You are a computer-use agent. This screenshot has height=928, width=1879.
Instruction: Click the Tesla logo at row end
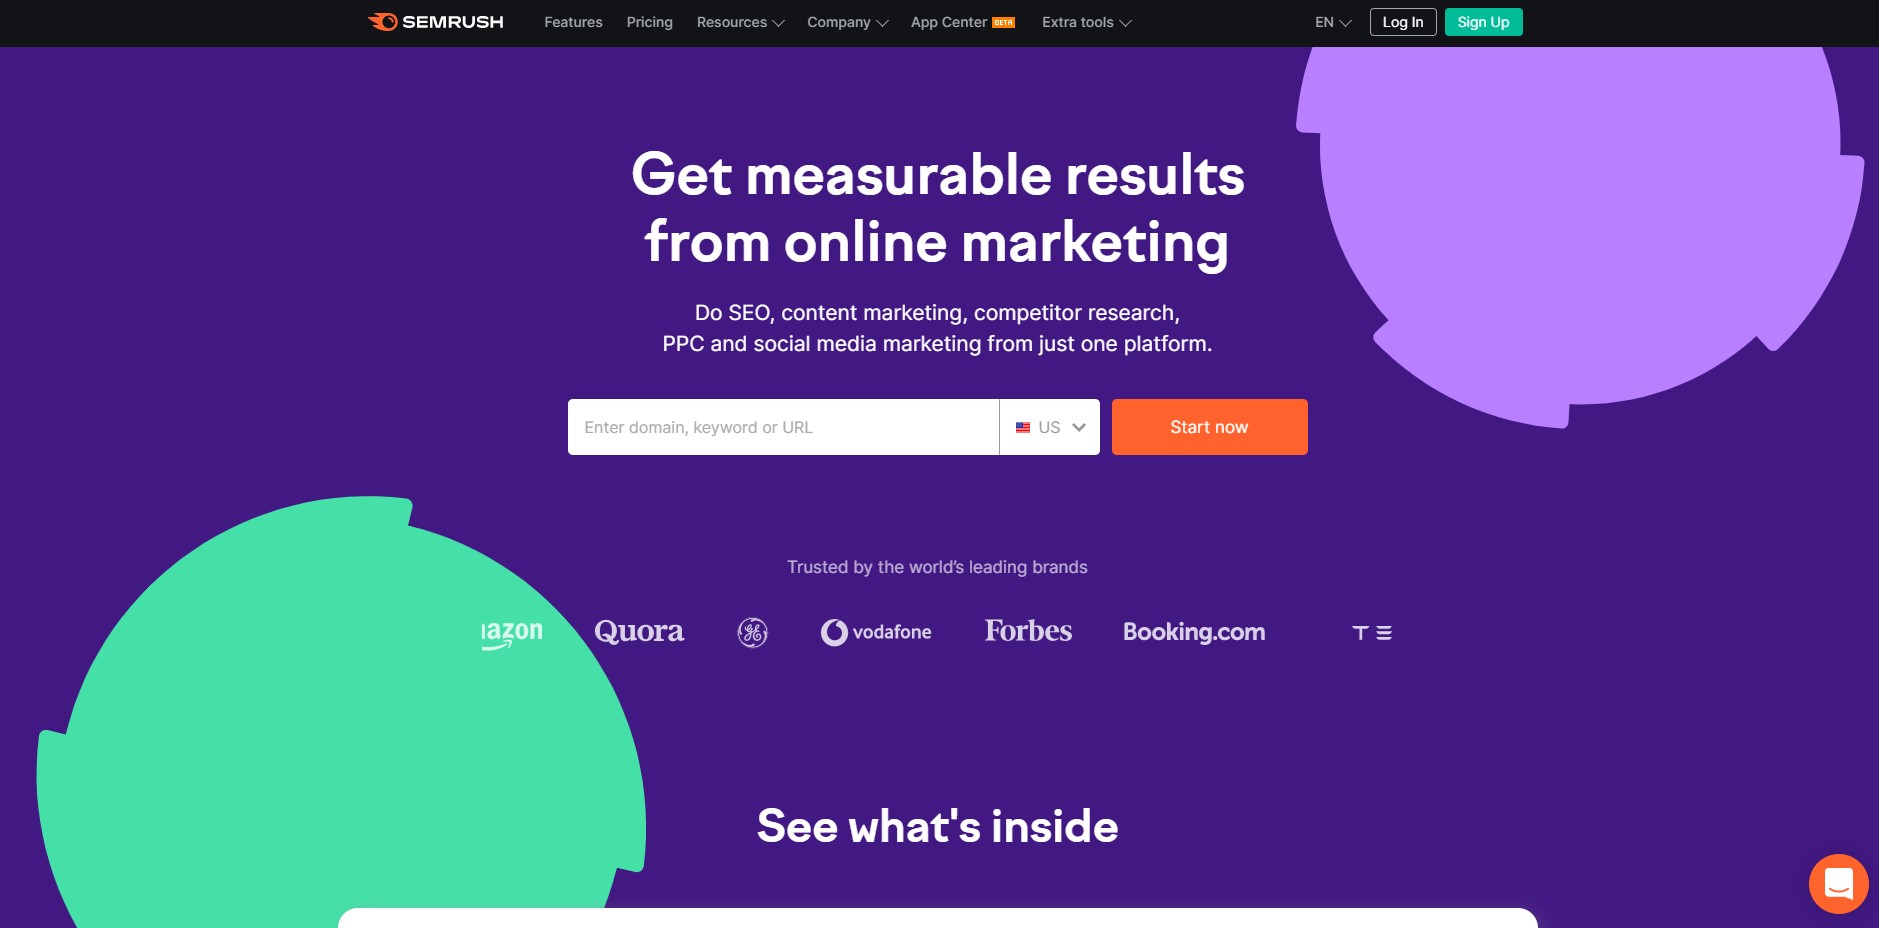pyautogui.click(x=1372, y=633)
